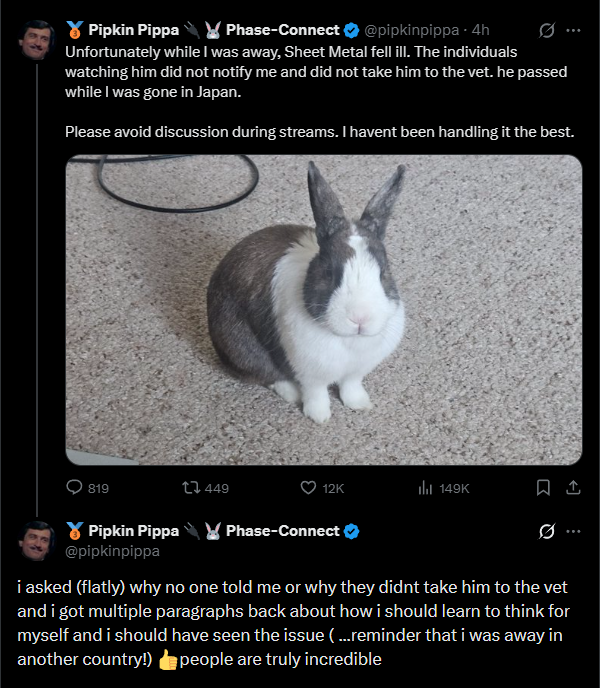
Task: Click the reply text about the vet
Action: [293, 623]
